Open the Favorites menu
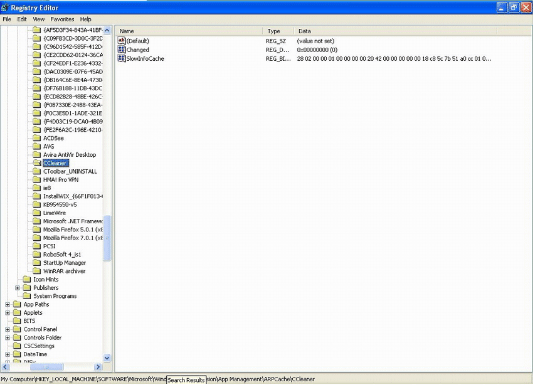Image resolution: width=533 pixels, height=387 pixels. click(x=62, y=19)
